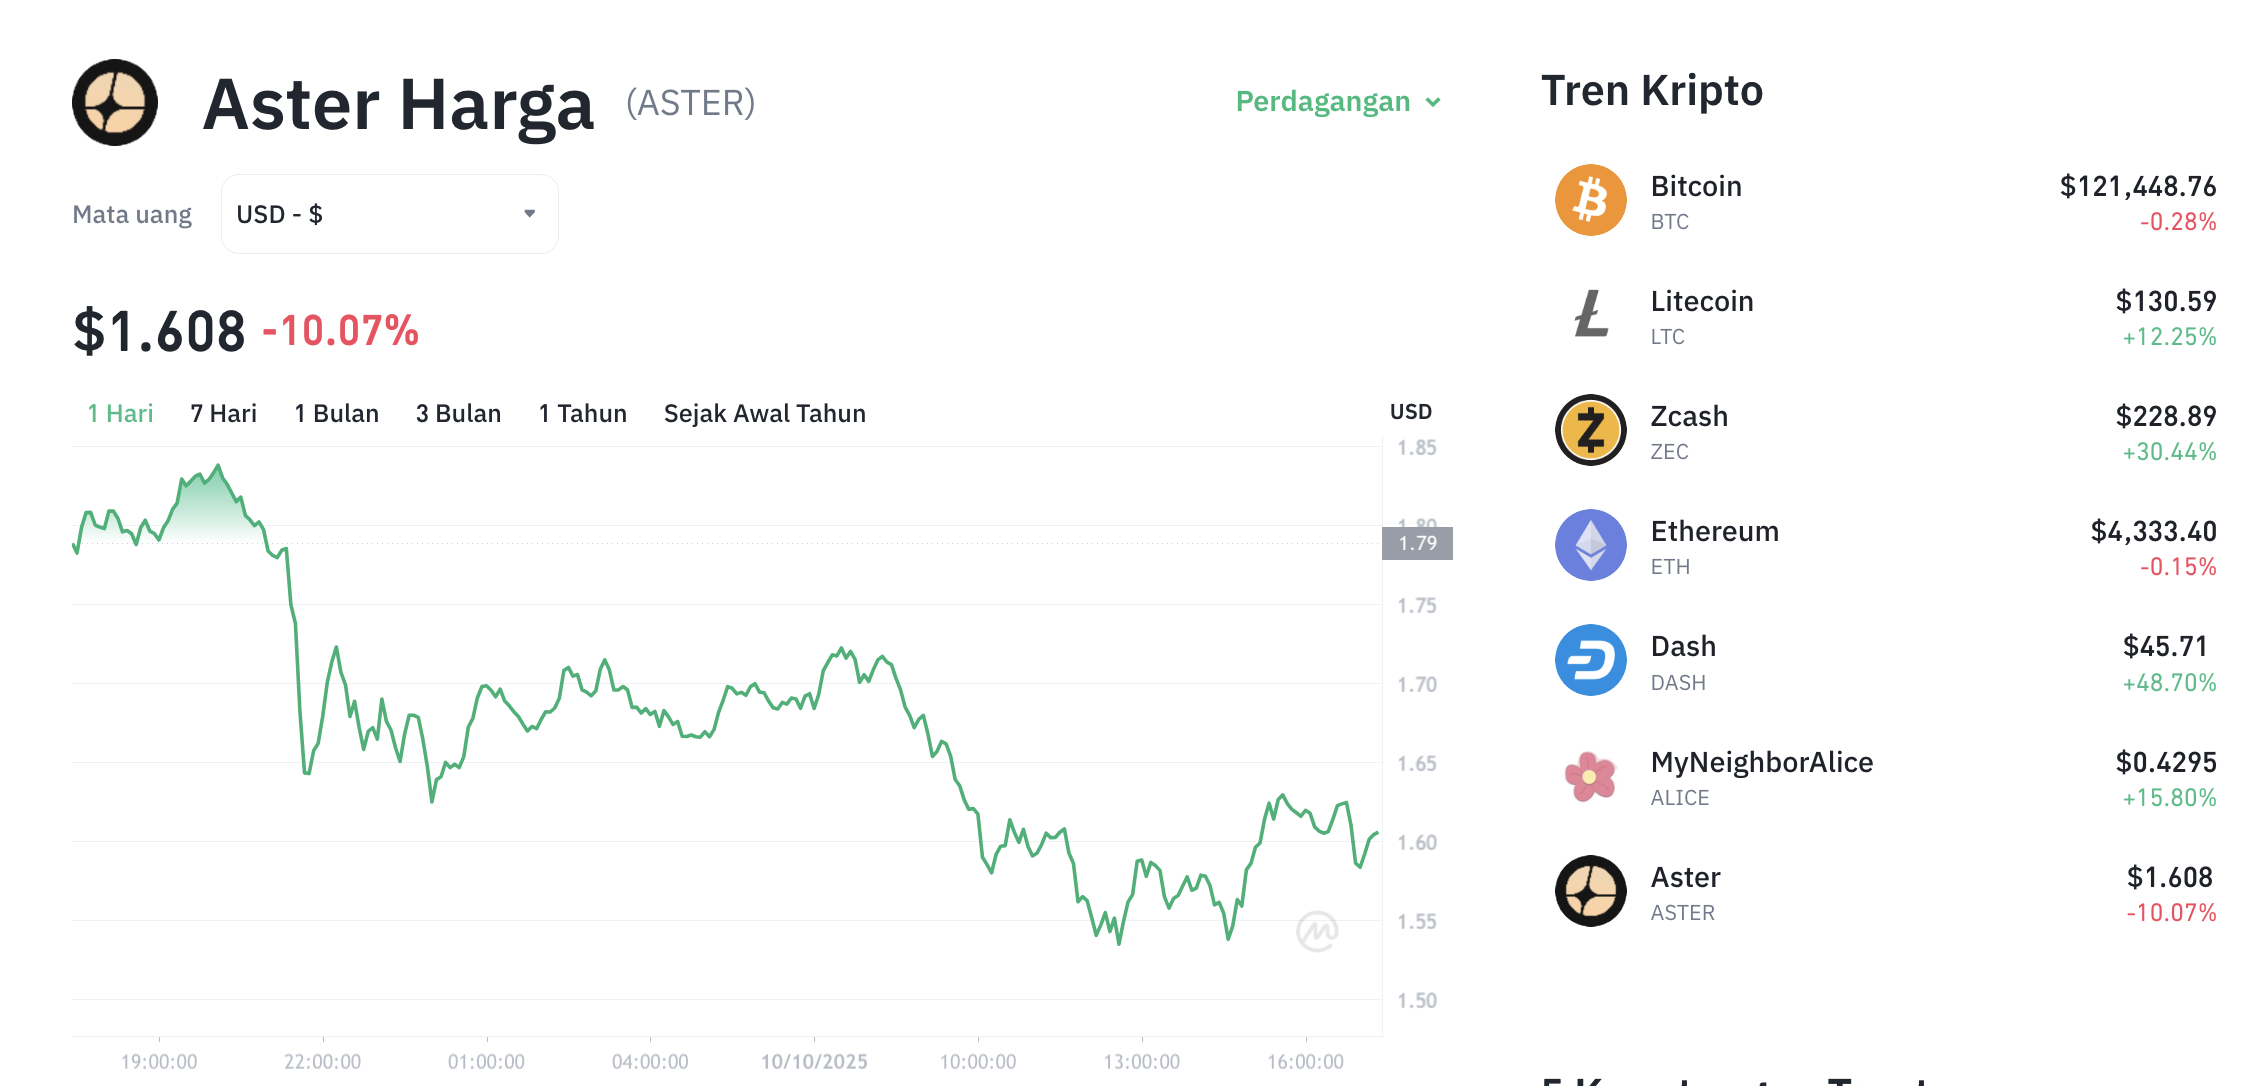Switch to the 7 Hari tab
Image resolution: width=2242 pixels, height=1086 pixels.
[223, 414]
